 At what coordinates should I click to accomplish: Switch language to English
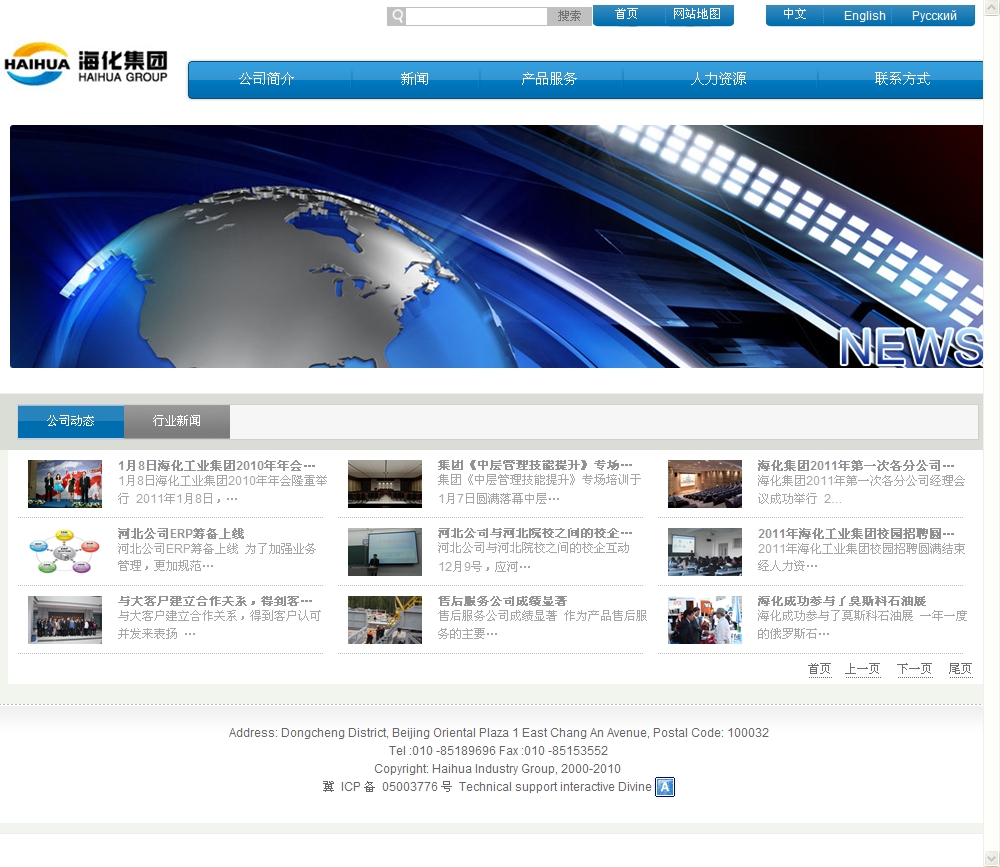(x=864, y=16)
